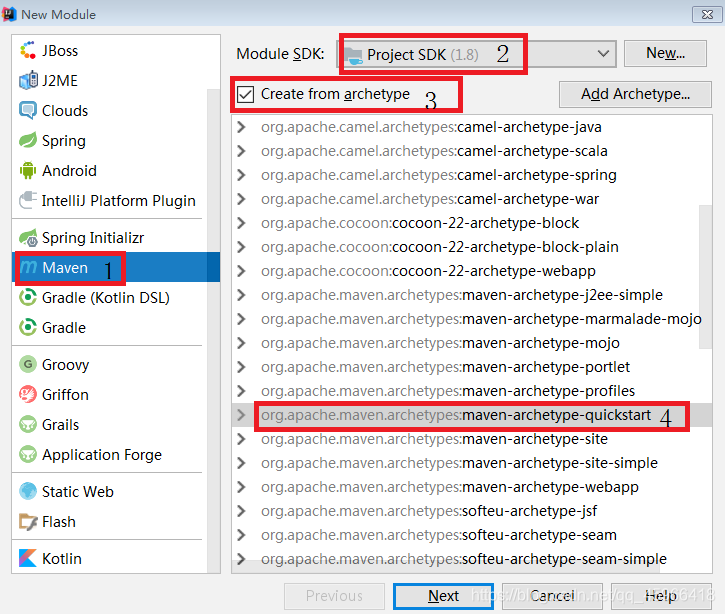This screenshot has height=614, width=725.
Task: Click the IntelliJ Platform Plugin icon
Action: 28,201
